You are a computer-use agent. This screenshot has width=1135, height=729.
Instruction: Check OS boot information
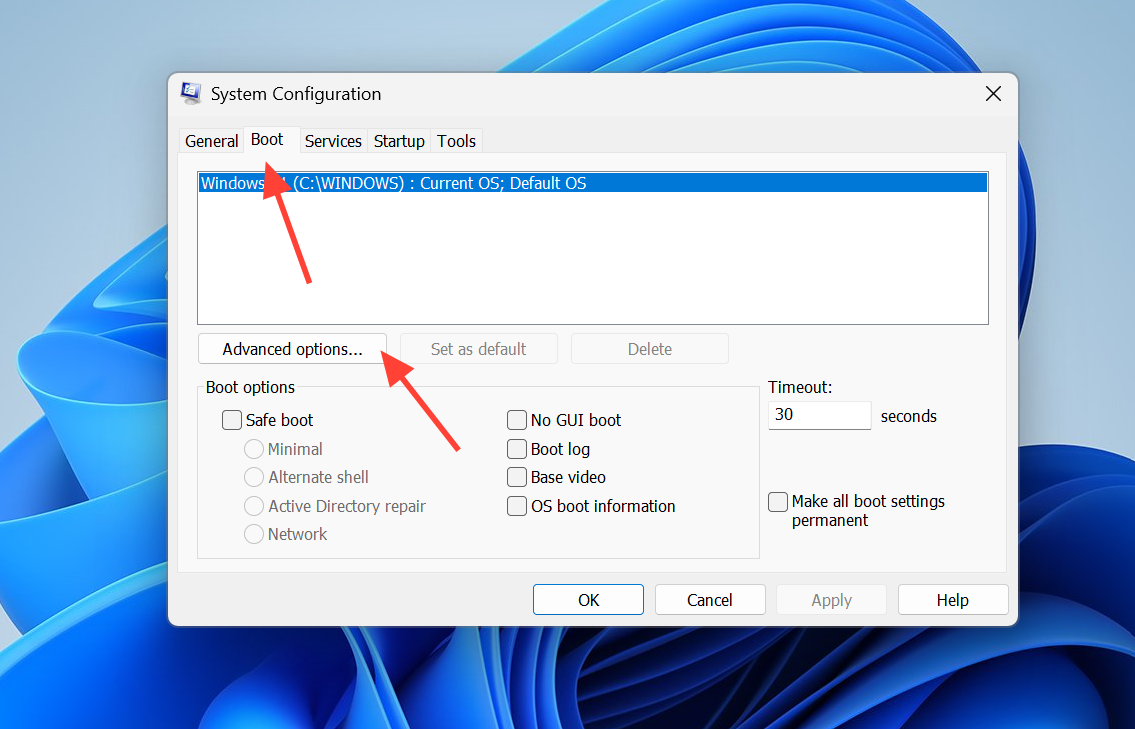517,506
